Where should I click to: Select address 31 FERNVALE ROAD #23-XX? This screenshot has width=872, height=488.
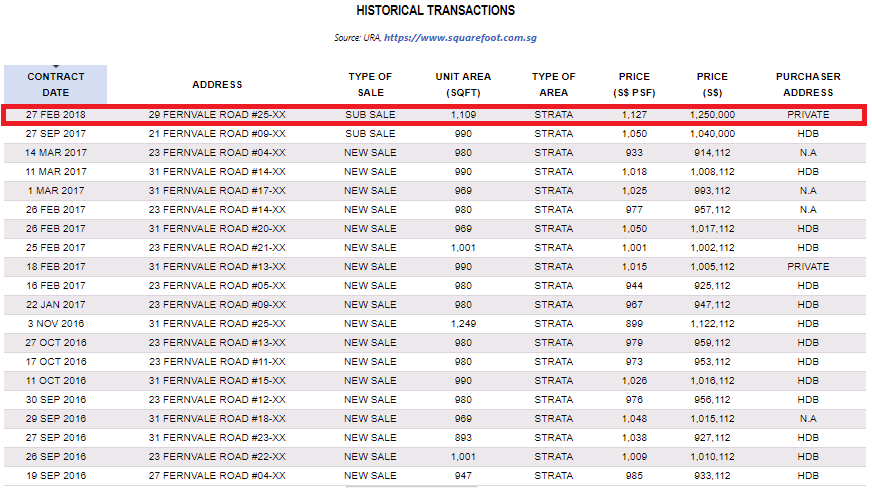point(217,437)
